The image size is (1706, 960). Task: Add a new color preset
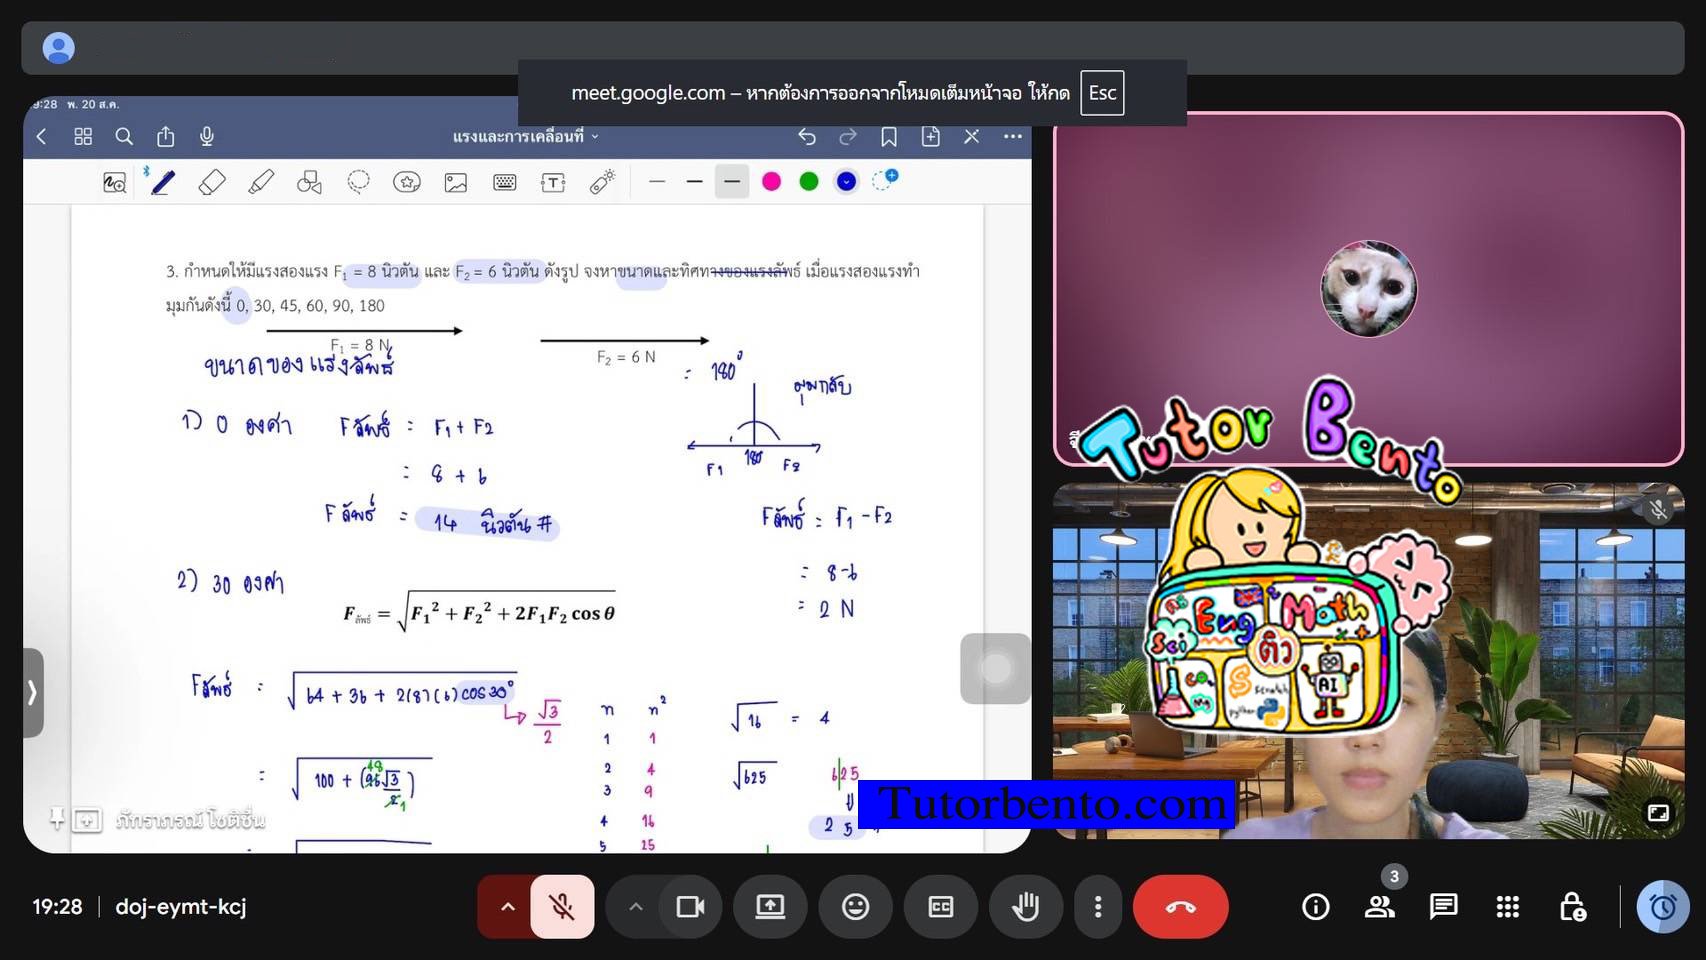coord(885,180)
